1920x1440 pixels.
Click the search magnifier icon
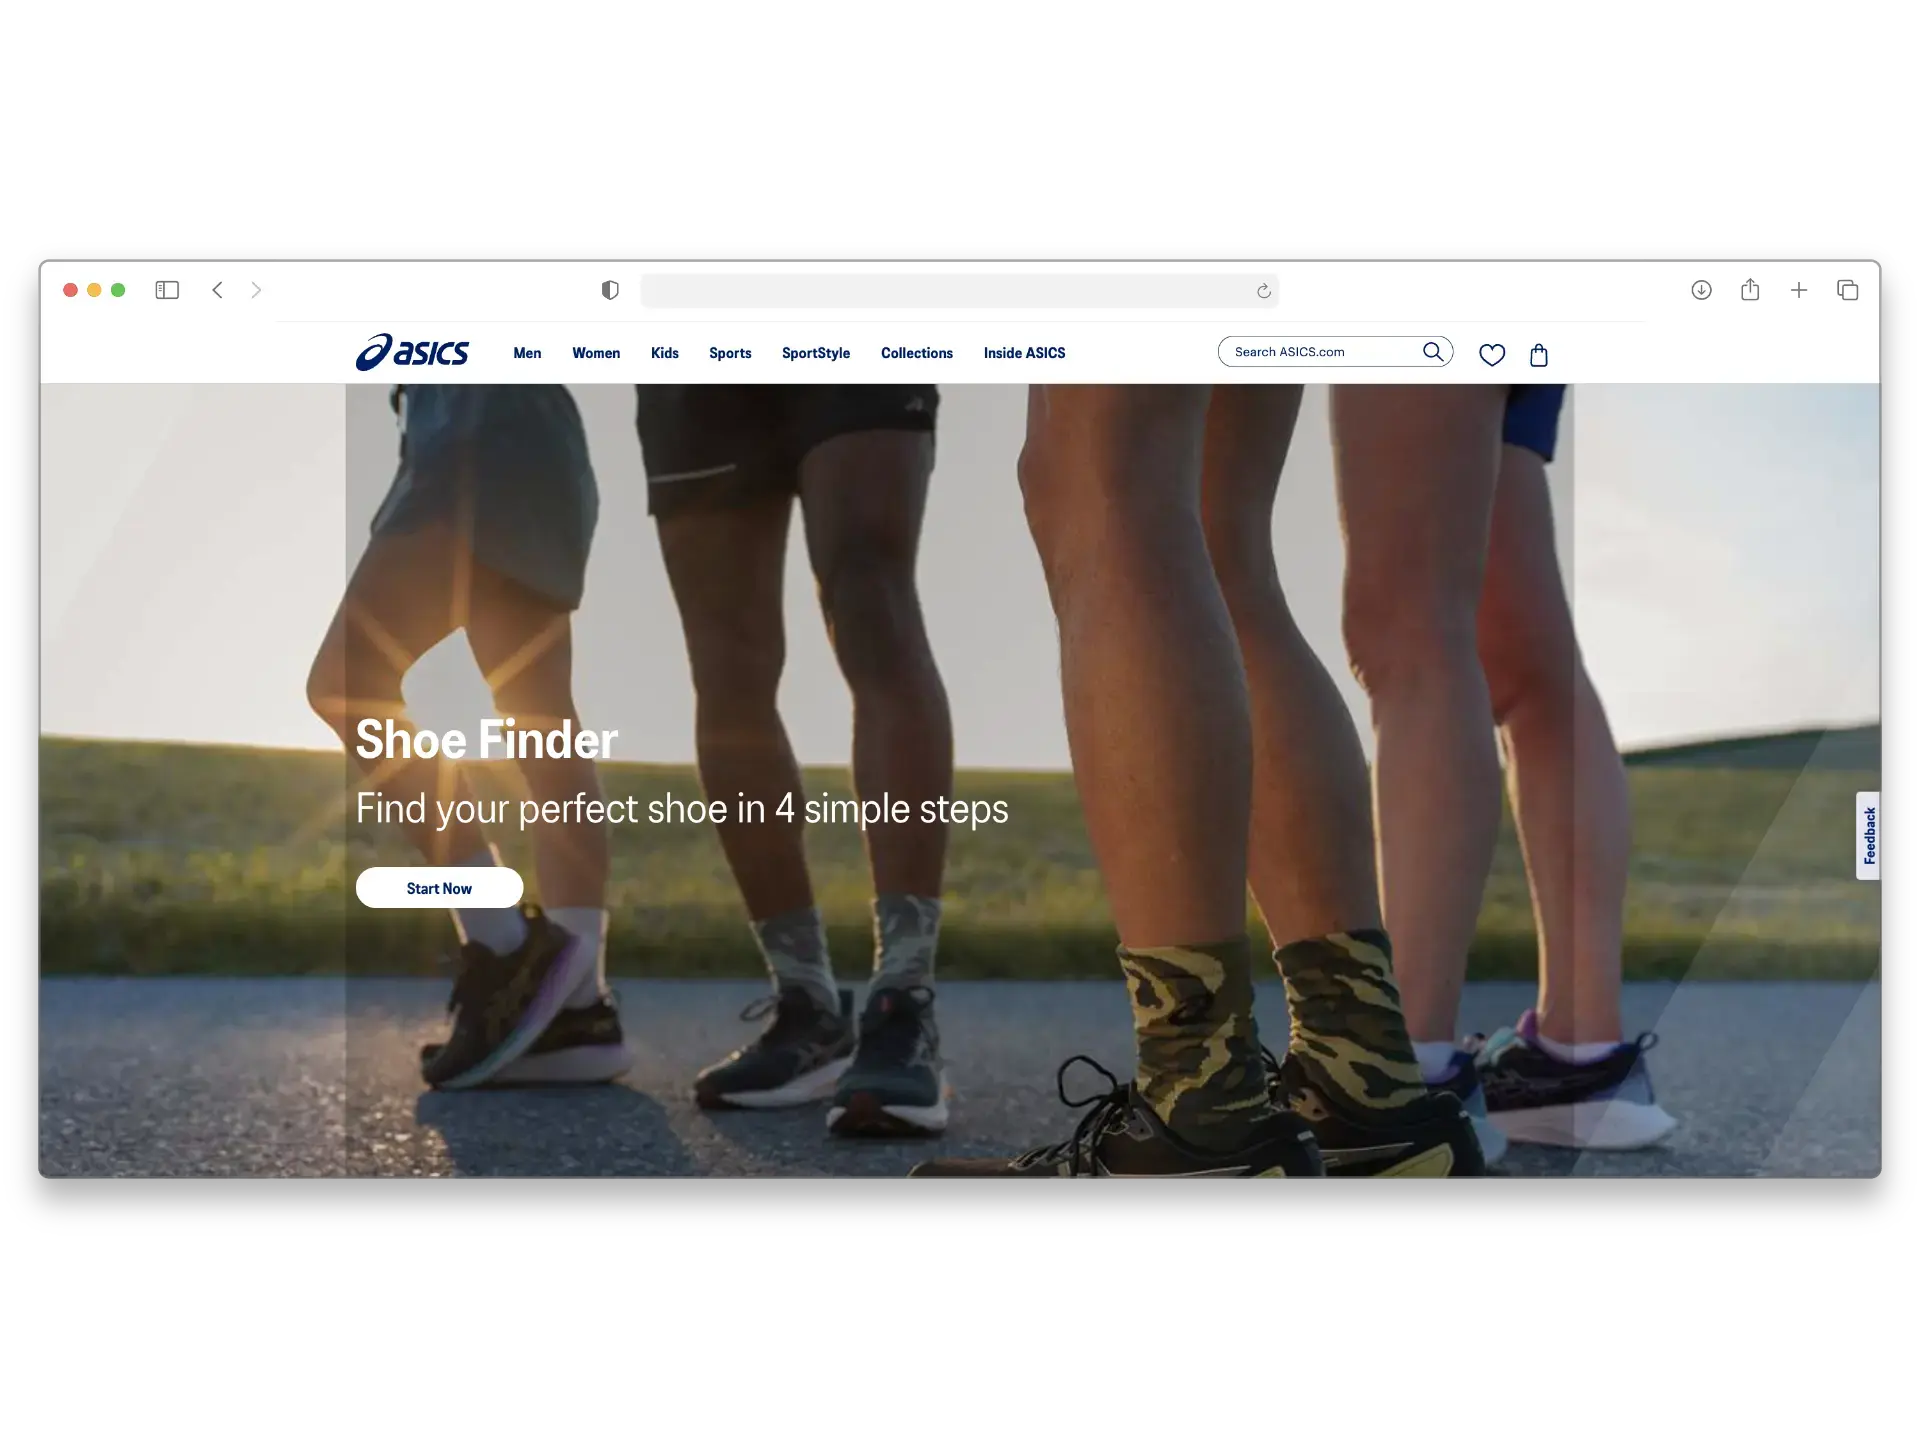tap(1433, 351)
